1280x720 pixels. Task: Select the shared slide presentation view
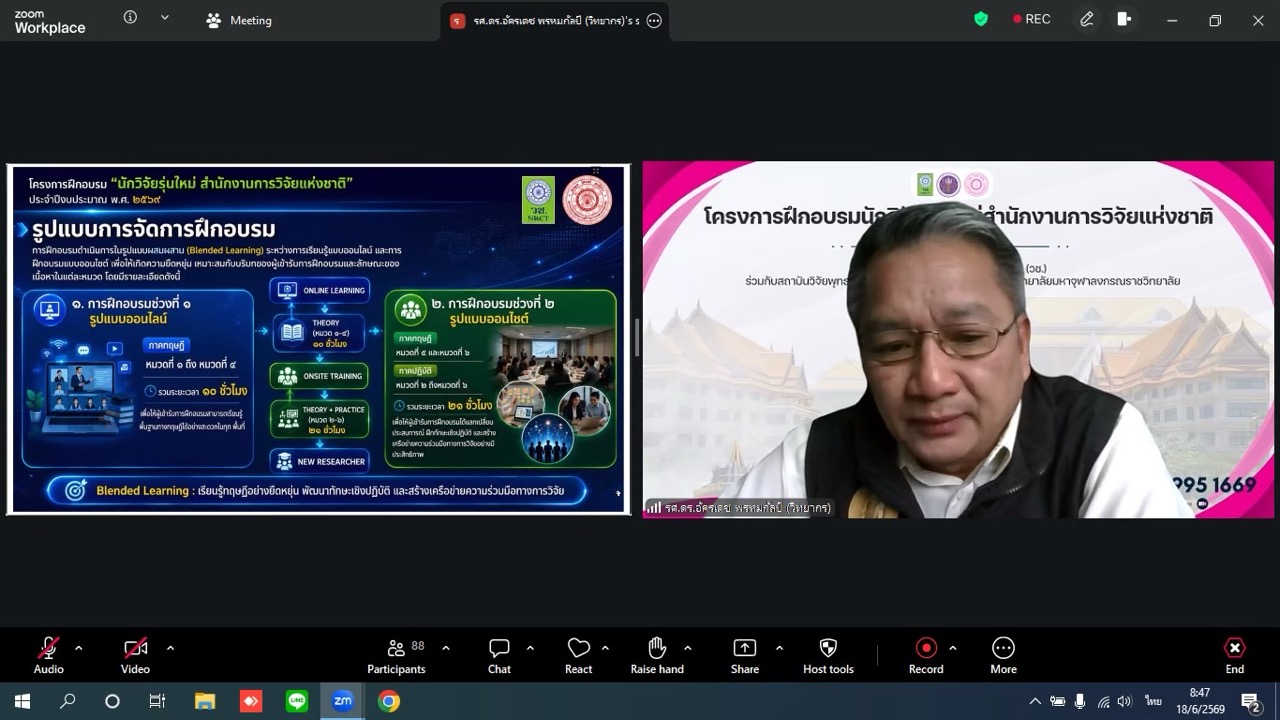(x=319, y=339)
